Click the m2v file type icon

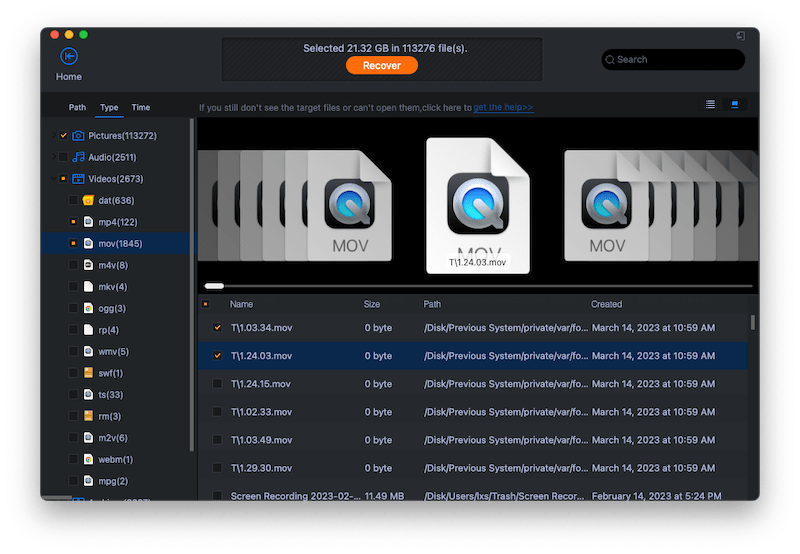pyautogui.click(x=88, y=438)
